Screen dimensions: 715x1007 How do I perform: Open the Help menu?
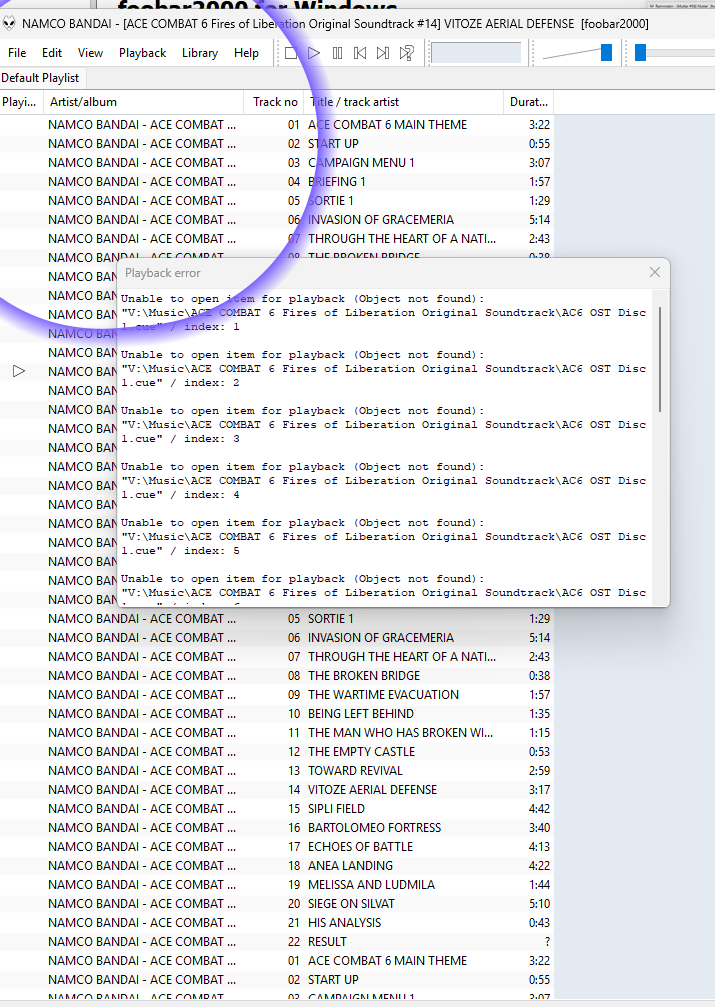(x=246, y=53)
